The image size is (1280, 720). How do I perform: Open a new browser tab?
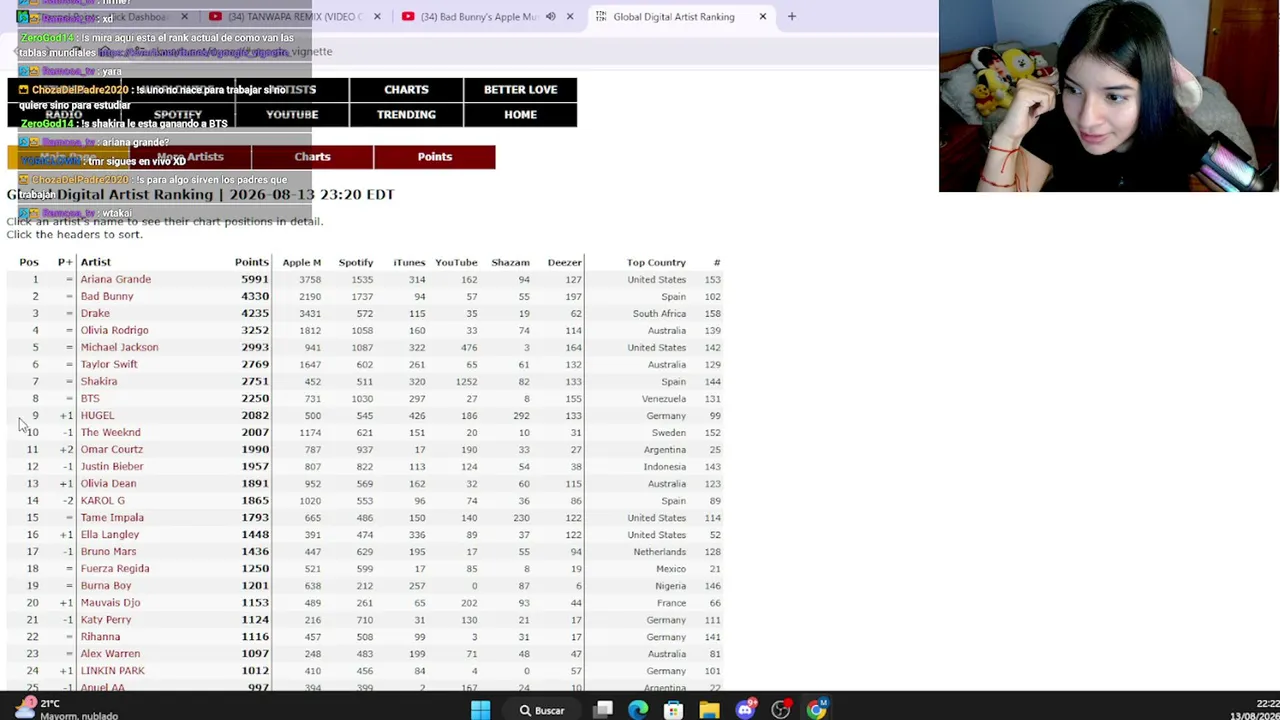tap(791, 16)
